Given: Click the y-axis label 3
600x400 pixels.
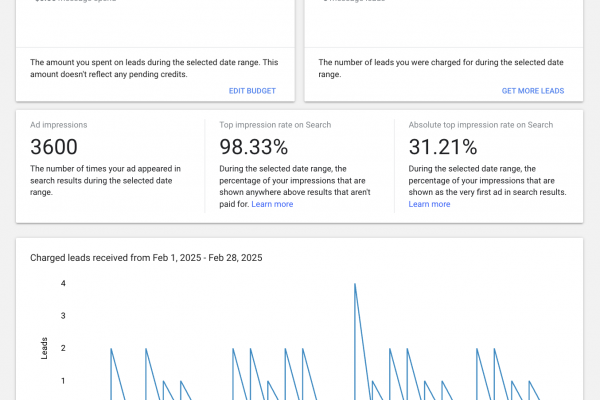Looking at the screenshot, I should point(62,316).
